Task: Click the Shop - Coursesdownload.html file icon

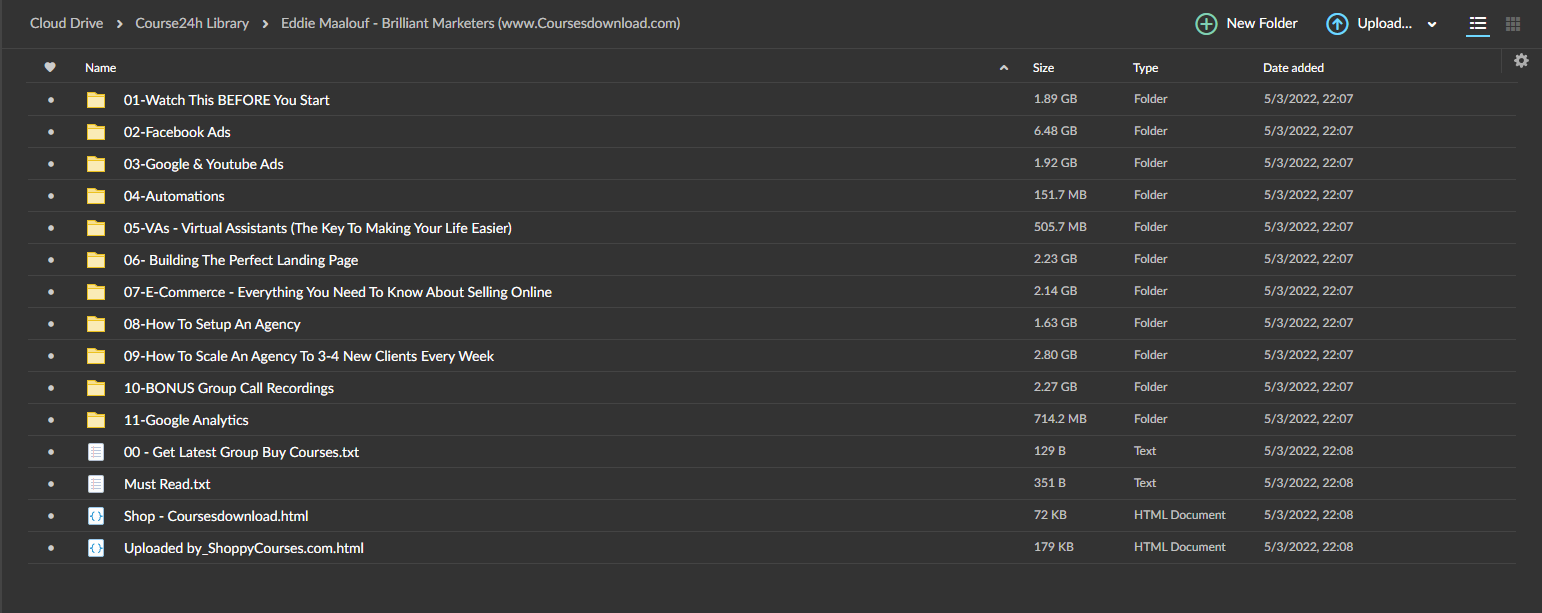Action: [96, 516]
